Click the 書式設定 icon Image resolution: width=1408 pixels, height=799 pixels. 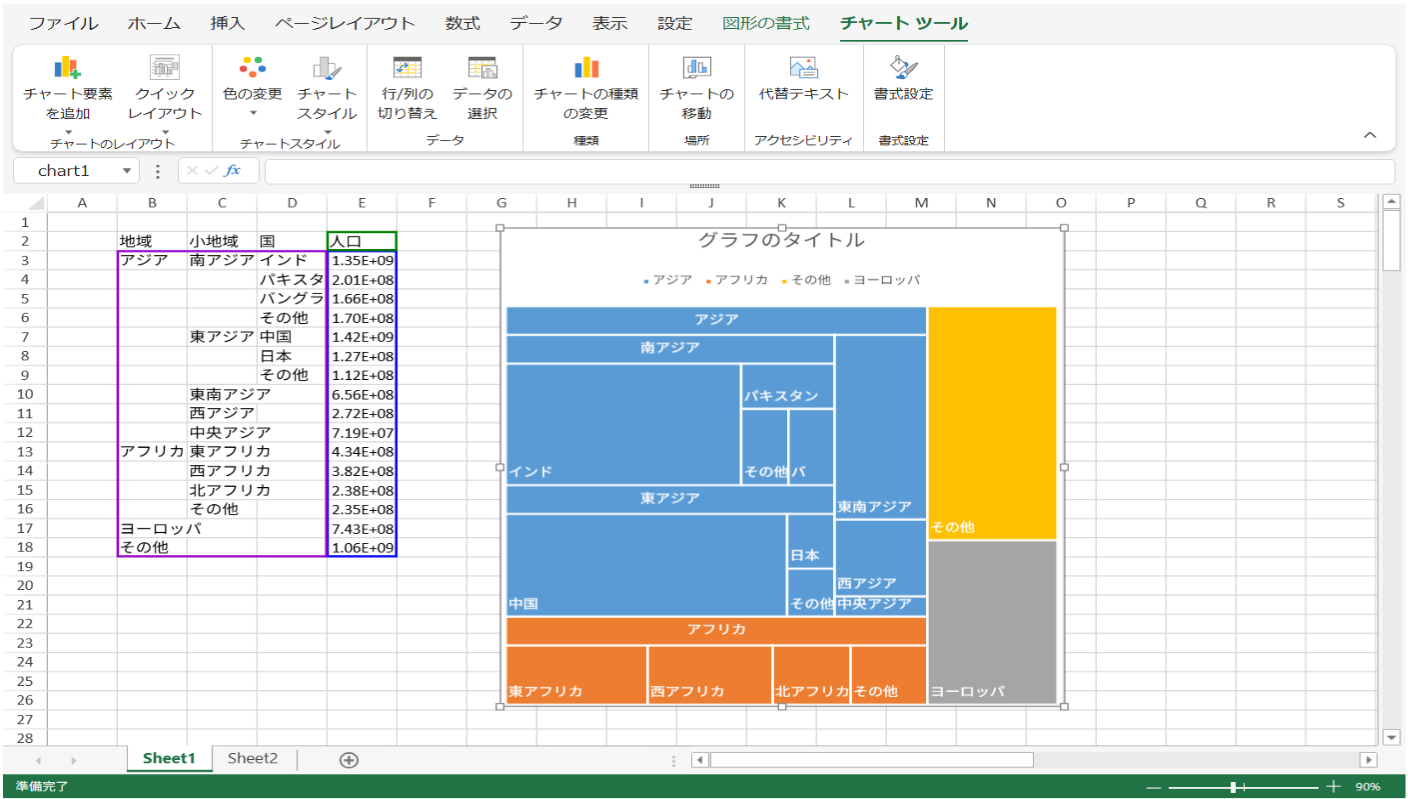pos(903,68)
